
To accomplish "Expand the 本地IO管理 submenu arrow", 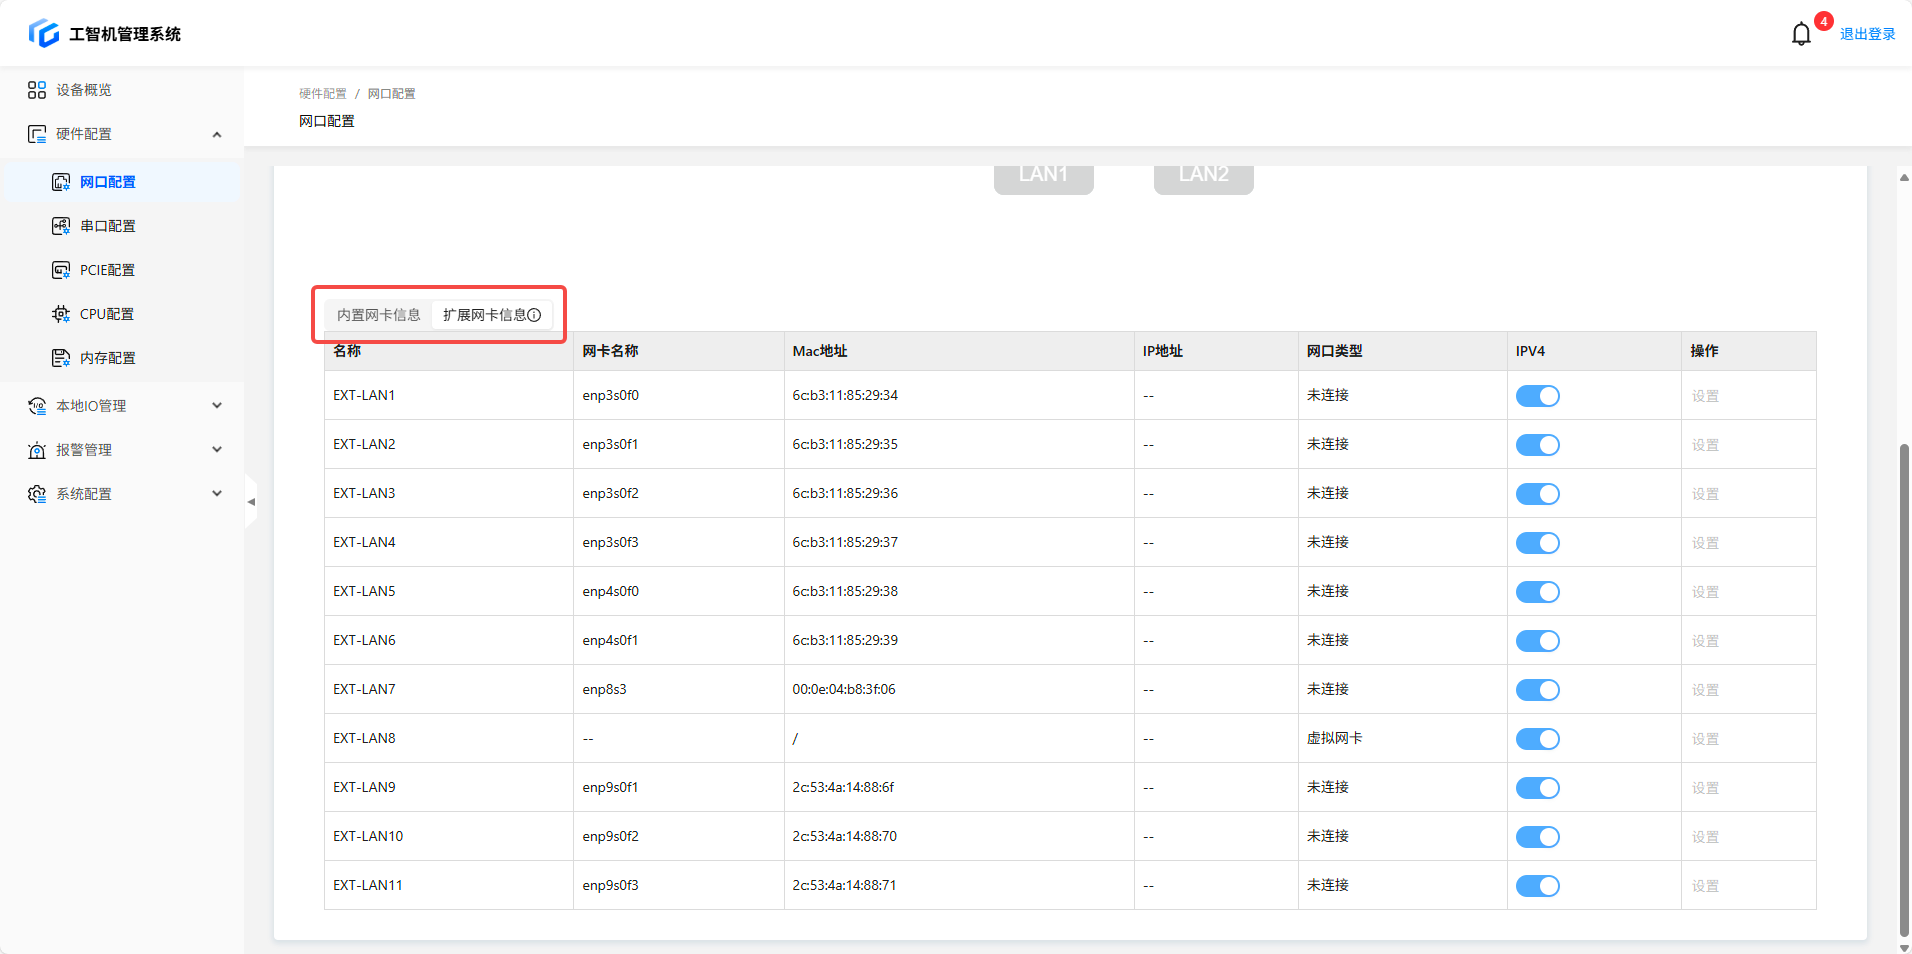I will pos(217,406).
